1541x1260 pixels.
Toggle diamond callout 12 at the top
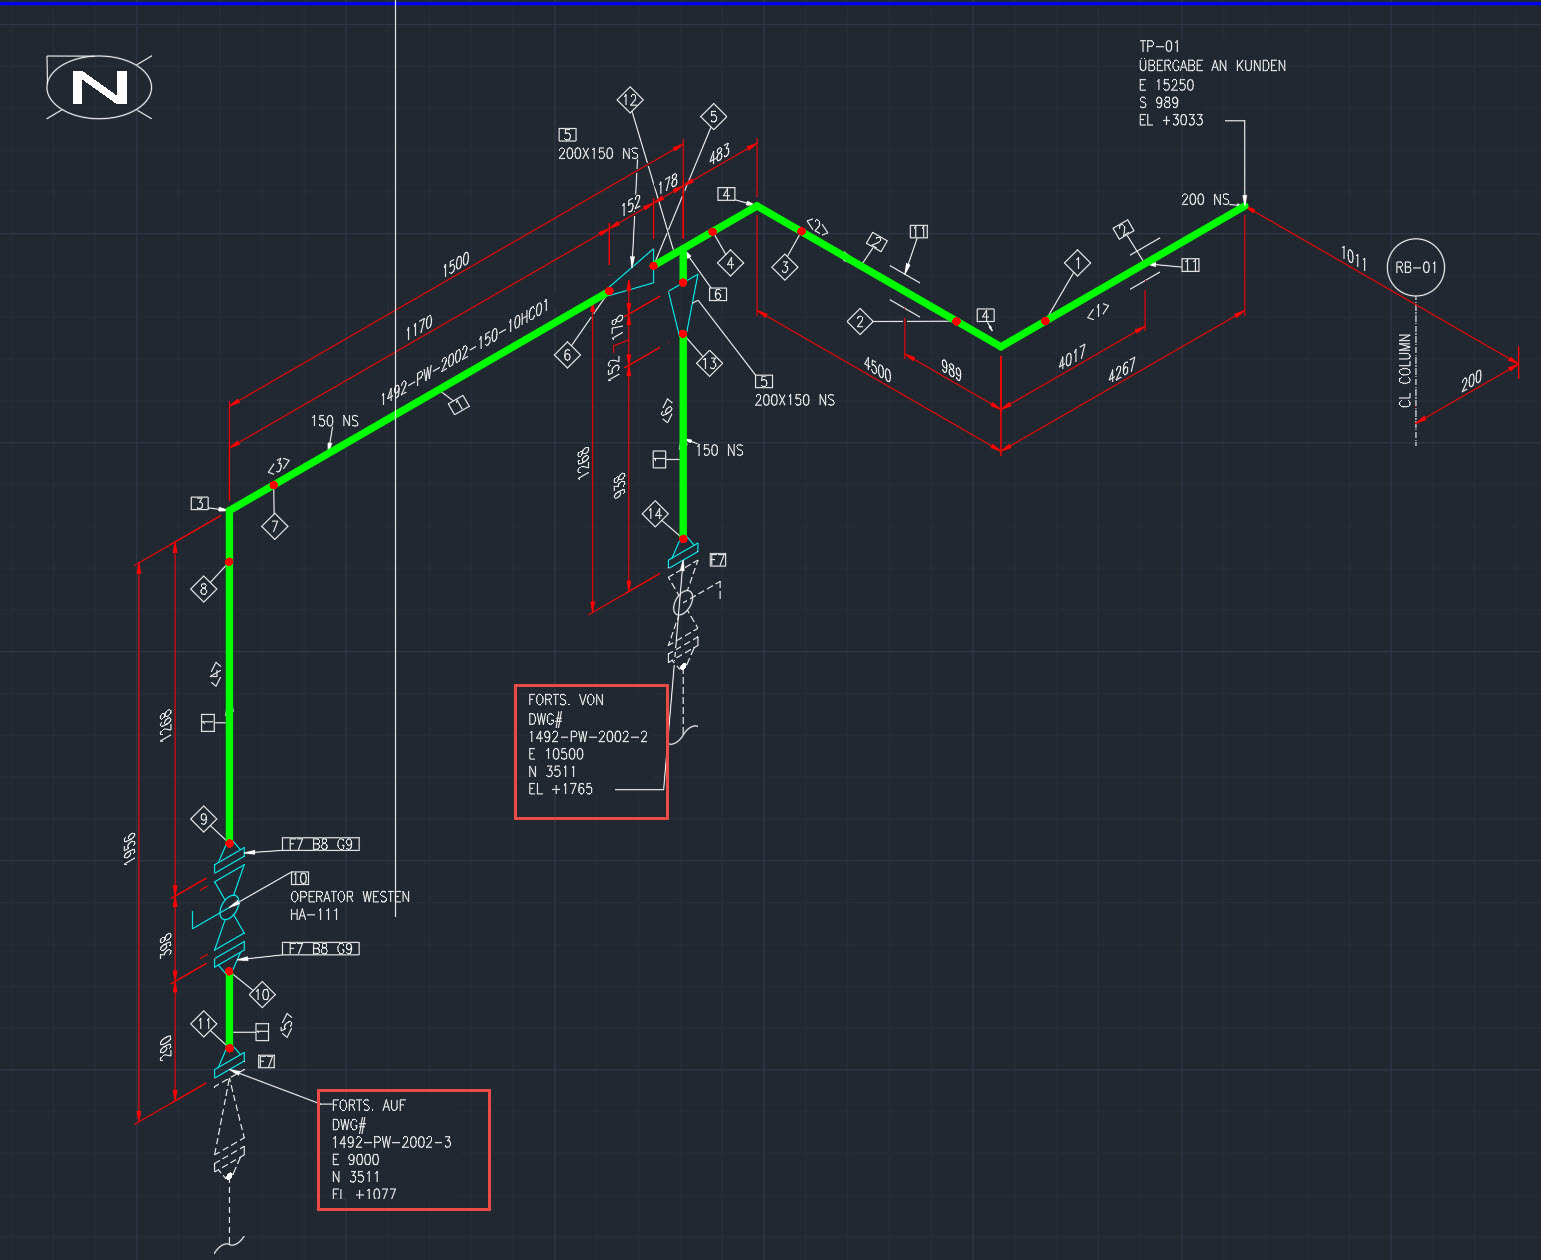(630, 99)
